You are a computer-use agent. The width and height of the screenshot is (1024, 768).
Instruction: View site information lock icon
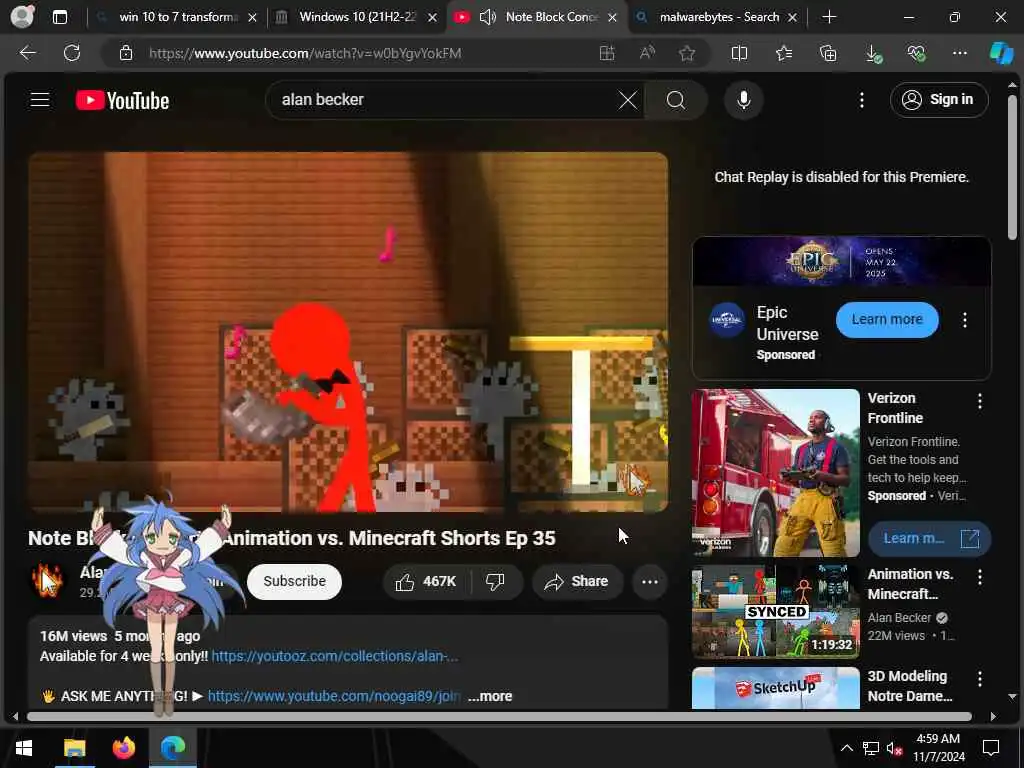126,53
